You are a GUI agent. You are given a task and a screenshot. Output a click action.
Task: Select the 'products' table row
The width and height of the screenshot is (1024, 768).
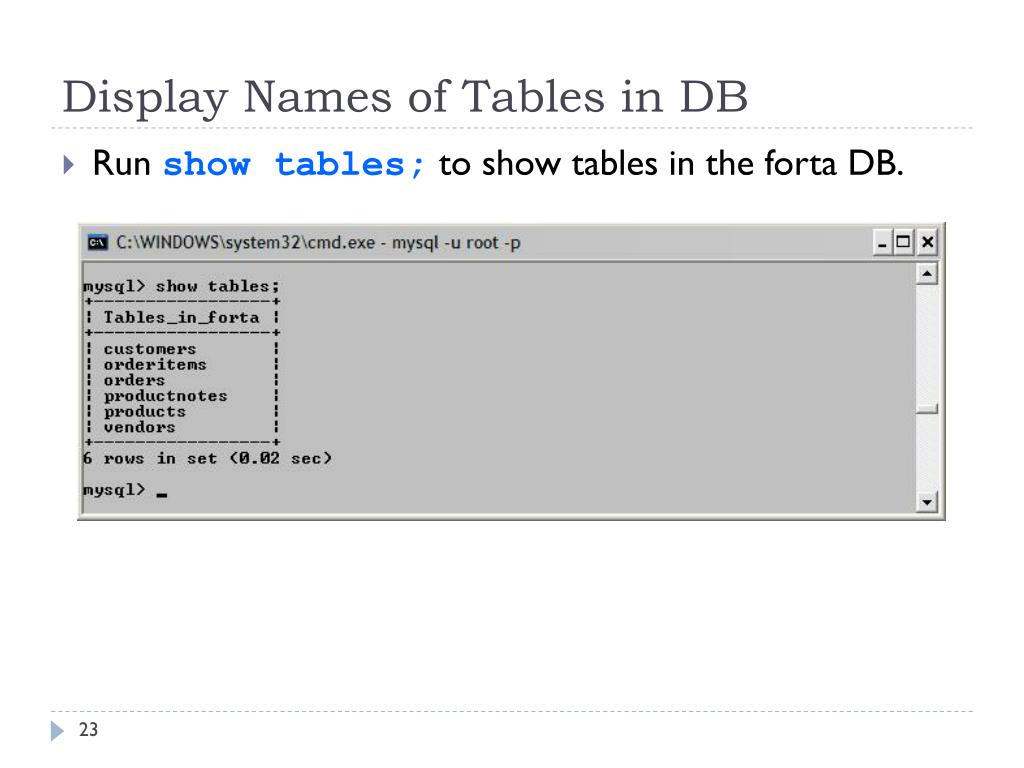tap(144, 411)
